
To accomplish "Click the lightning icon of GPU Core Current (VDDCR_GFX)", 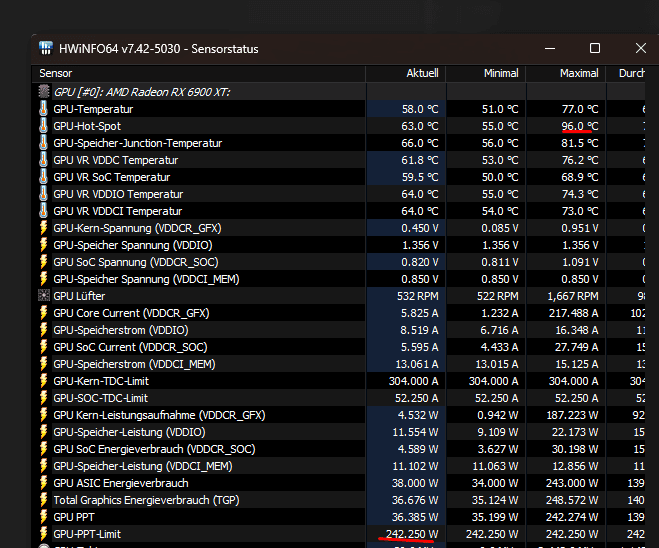I will (43, 313).
